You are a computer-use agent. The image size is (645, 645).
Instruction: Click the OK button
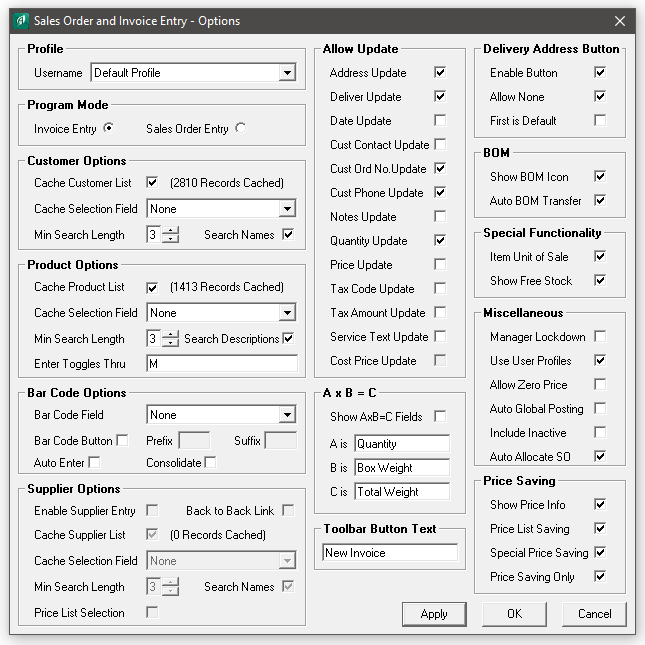[514, 614]
